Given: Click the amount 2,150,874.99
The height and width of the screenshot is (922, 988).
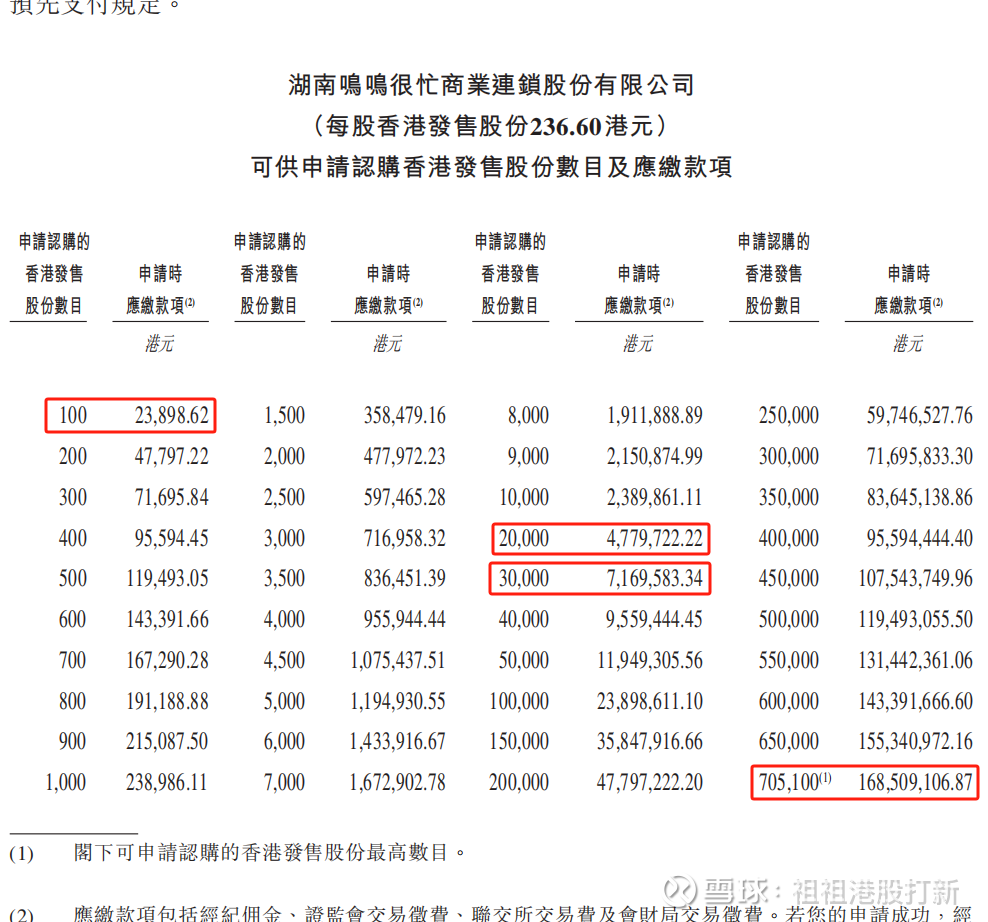Looking at the screenshot, I should (655, 456).
